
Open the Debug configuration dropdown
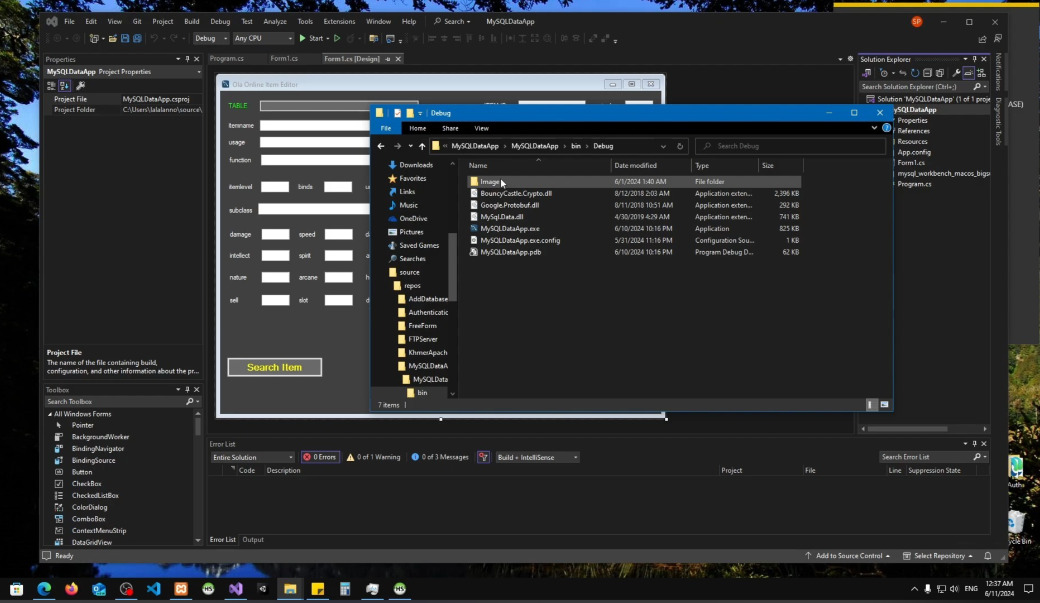pyautogui.click(x=210, y=38)
